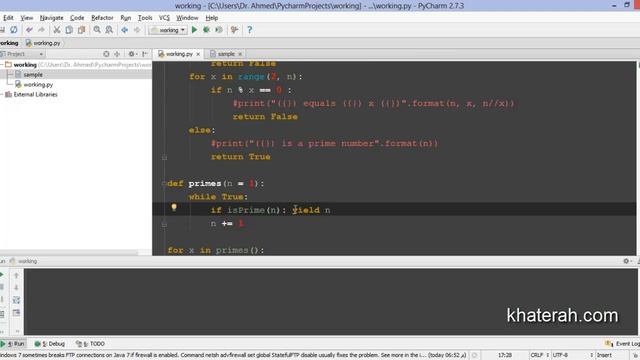640x360 pixels.
Task: Open the 'working' run configuration dropdown
Action: coord(168,30)
